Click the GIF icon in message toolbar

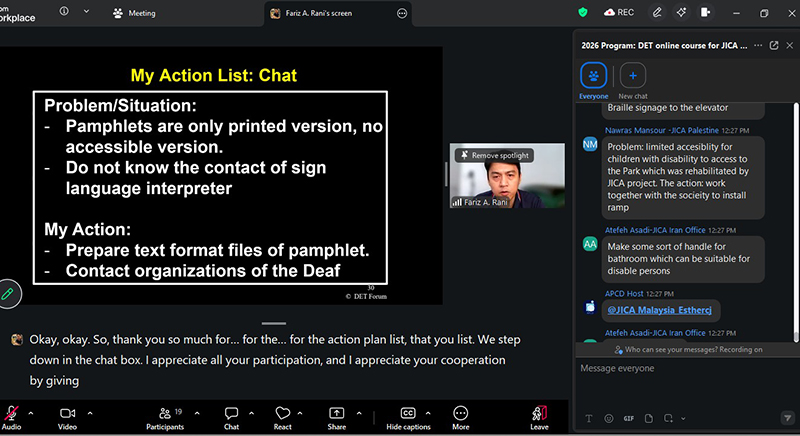629,418
